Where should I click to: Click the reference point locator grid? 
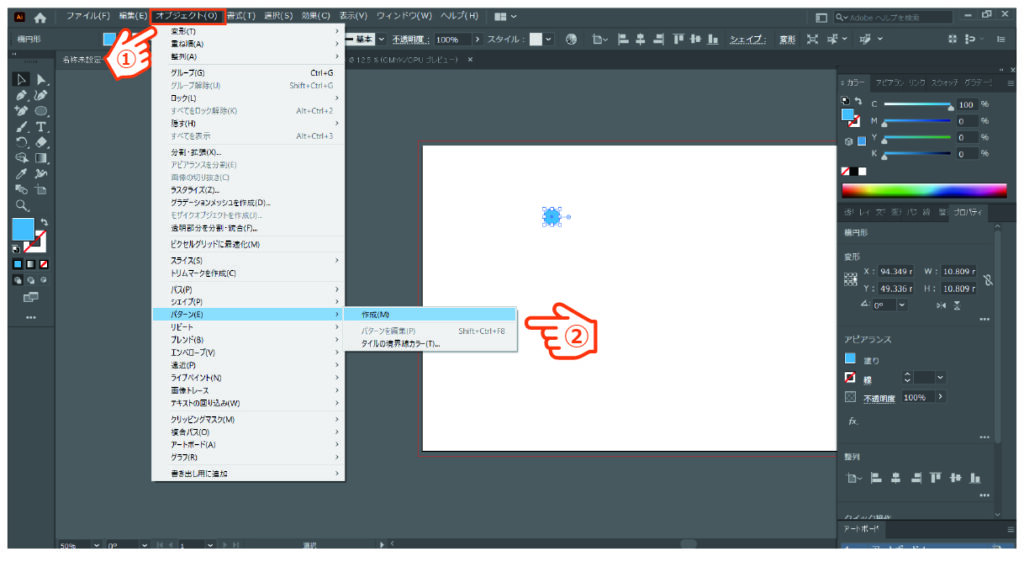tap(850, 279)
